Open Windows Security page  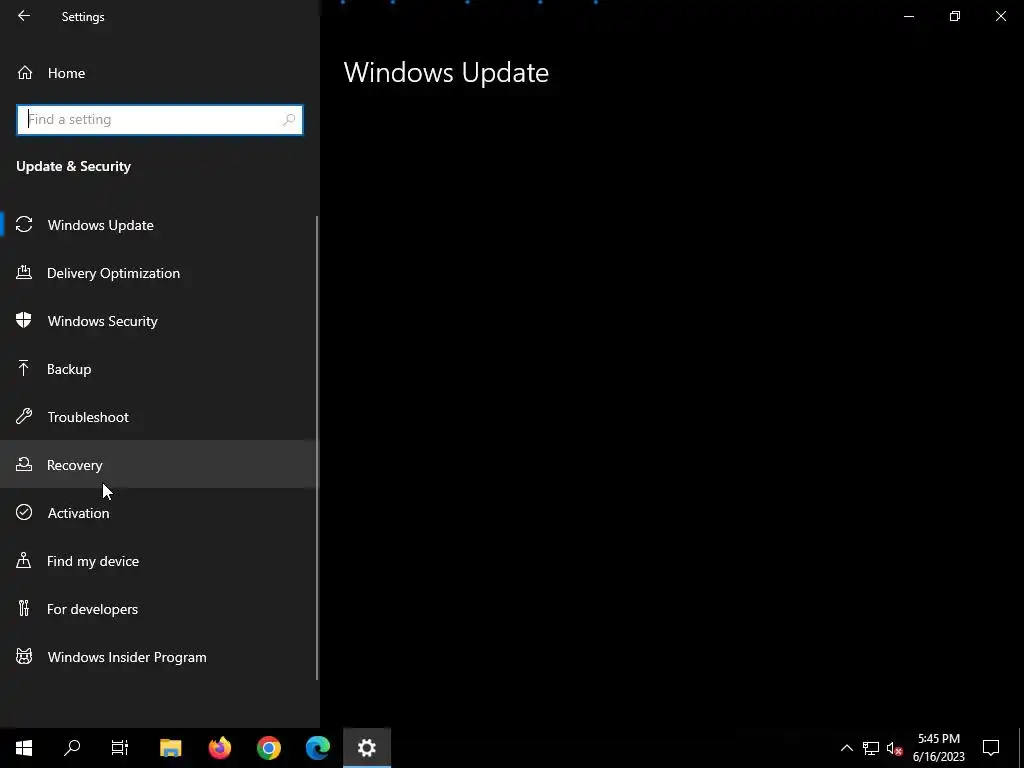pos(159,321)
